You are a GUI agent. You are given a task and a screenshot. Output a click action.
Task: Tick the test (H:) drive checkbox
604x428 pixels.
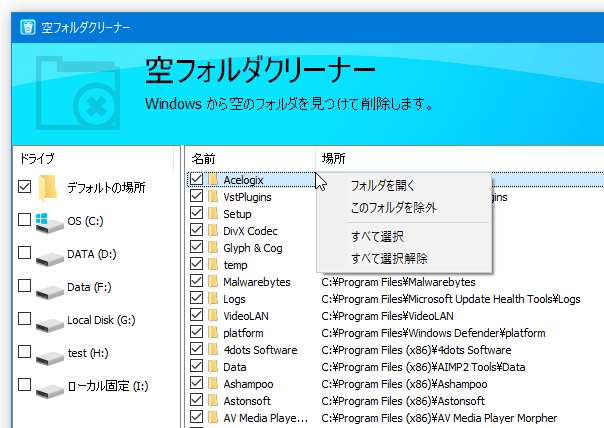click(x=25, y=352)
